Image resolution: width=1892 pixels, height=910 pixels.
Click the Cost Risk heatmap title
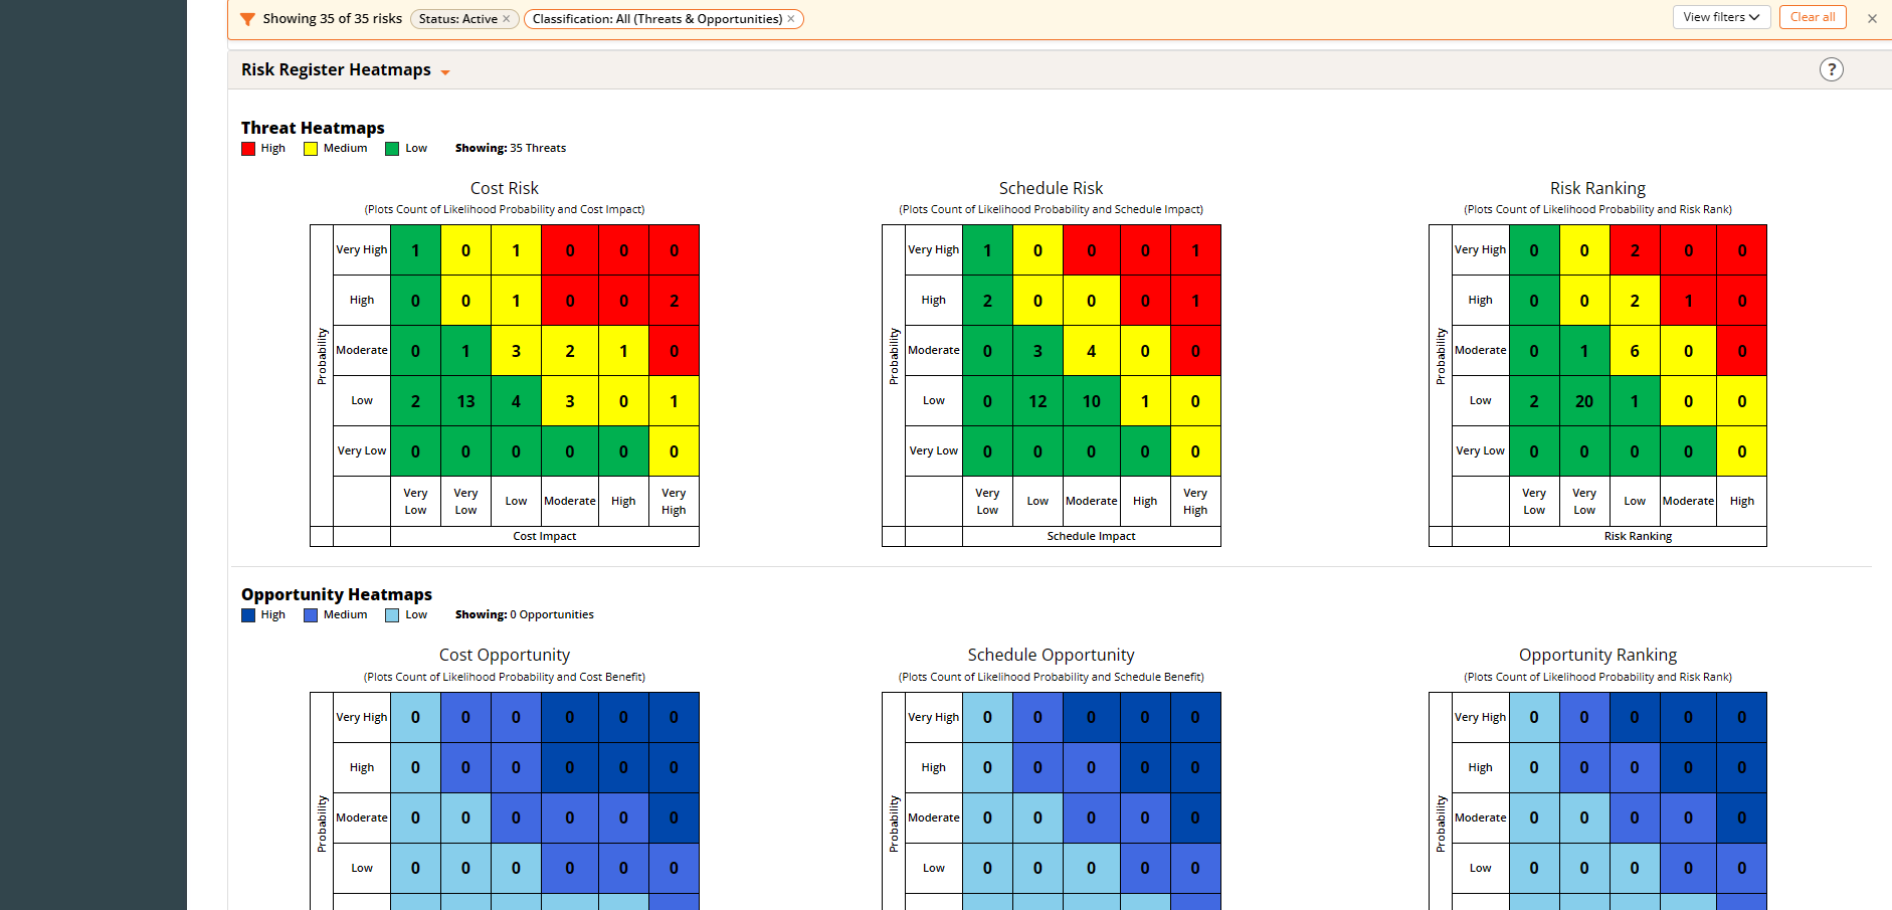click(504, 188)
